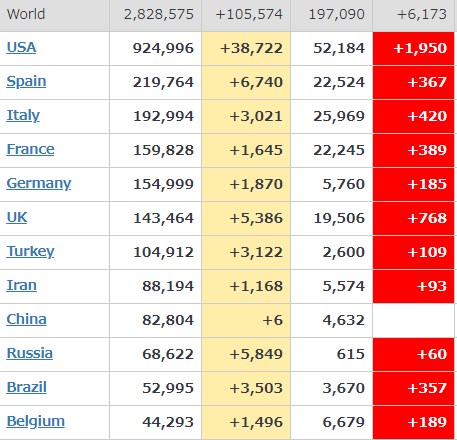Open the France country link
The width and height of the screenshot is (457, 440).
click(30, 149)
